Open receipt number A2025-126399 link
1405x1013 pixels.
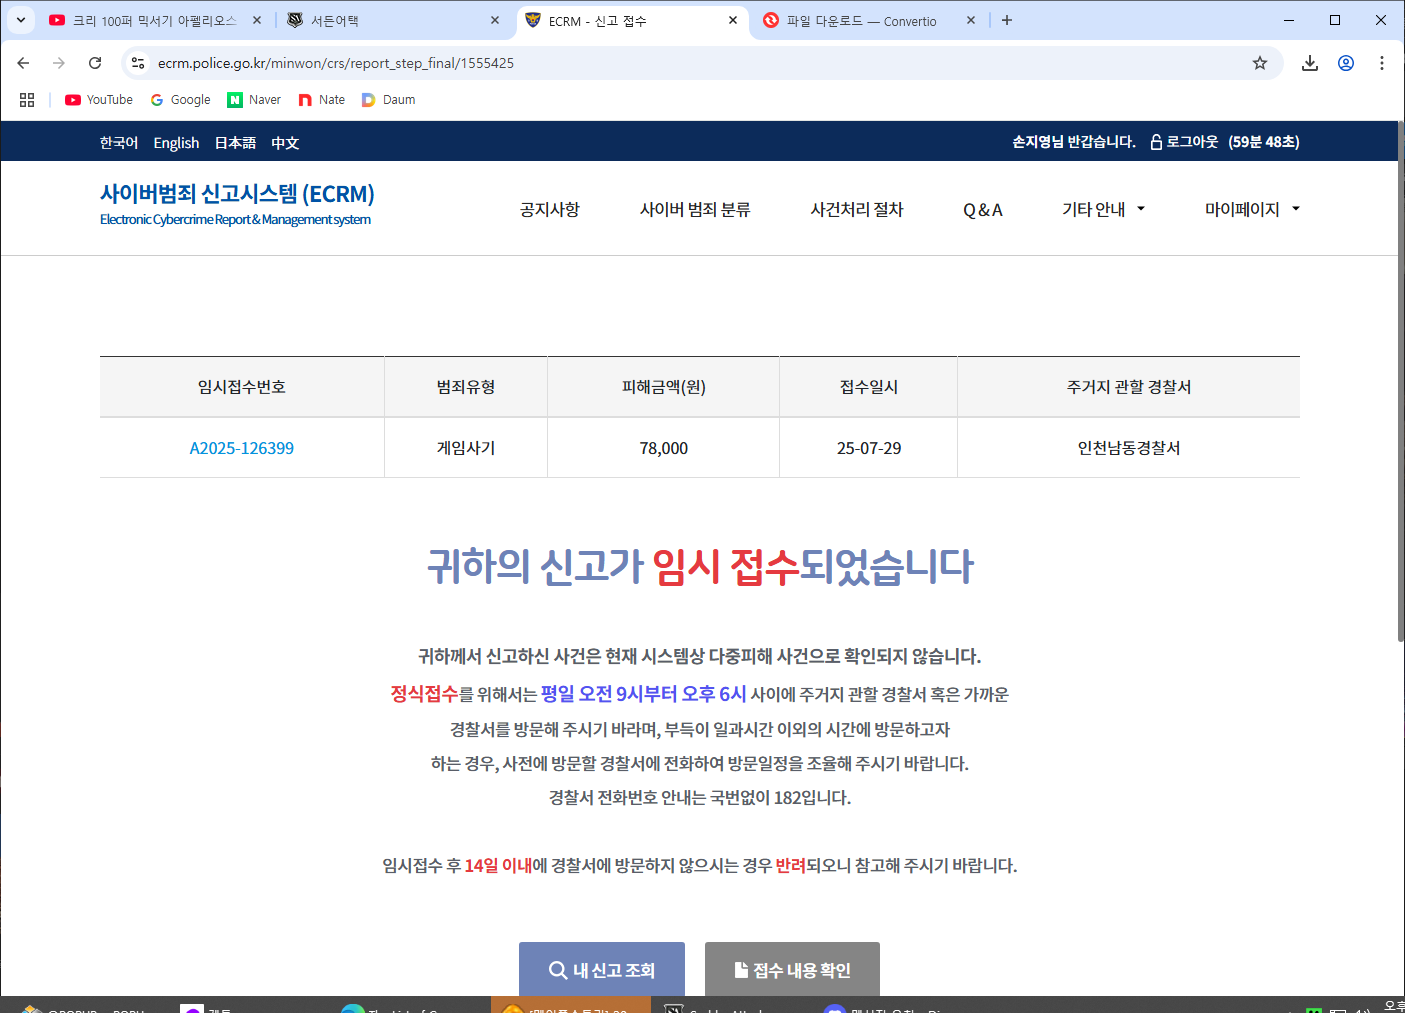click(x=242, y=448)
